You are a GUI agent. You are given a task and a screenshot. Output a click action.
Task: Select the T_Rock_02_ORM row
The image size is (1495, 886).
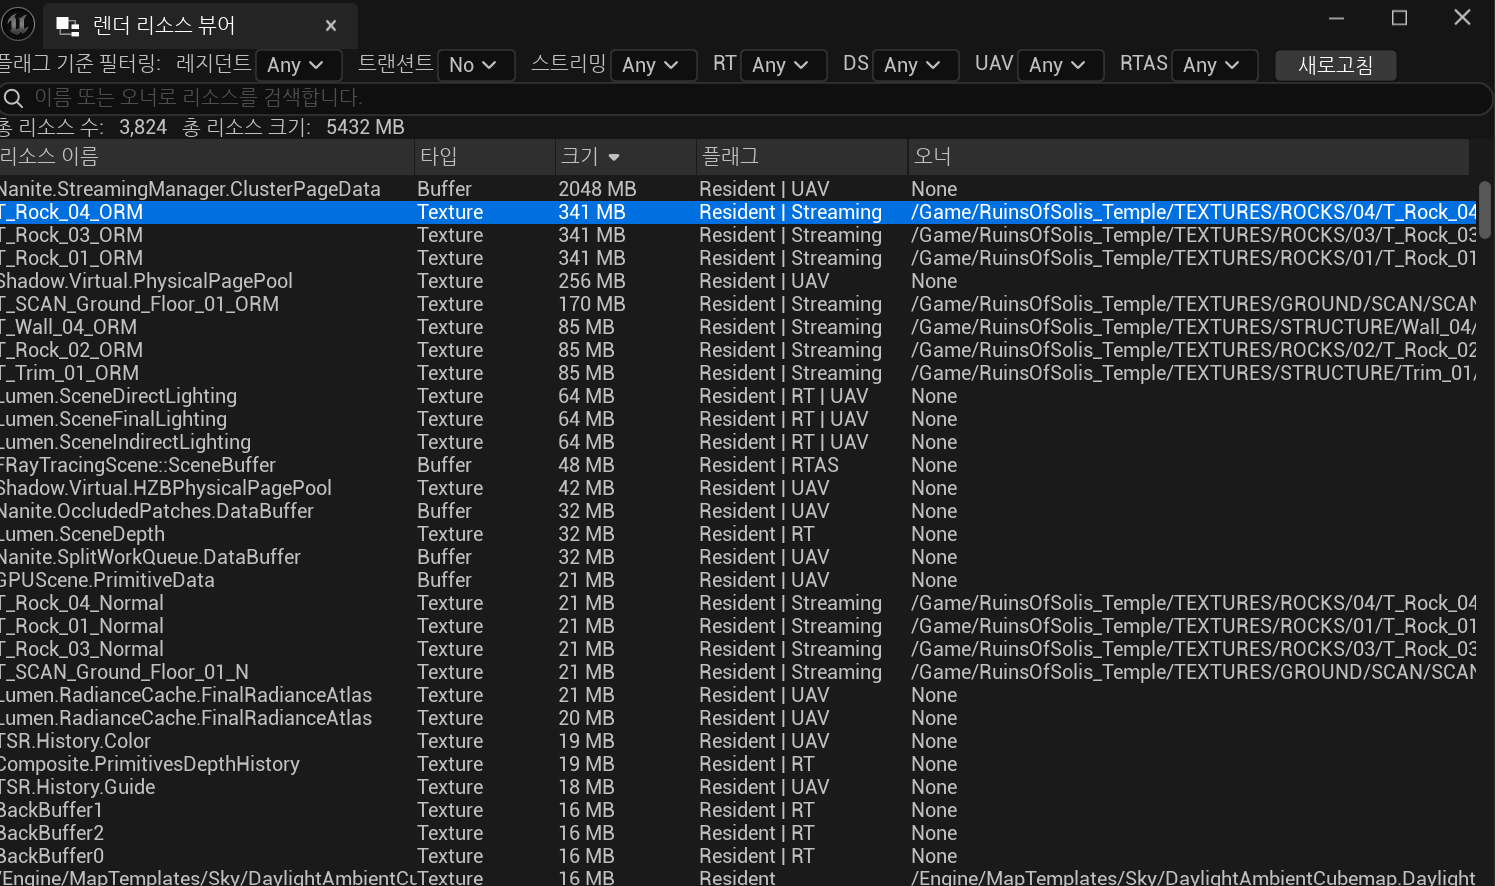tap(738, 350)
